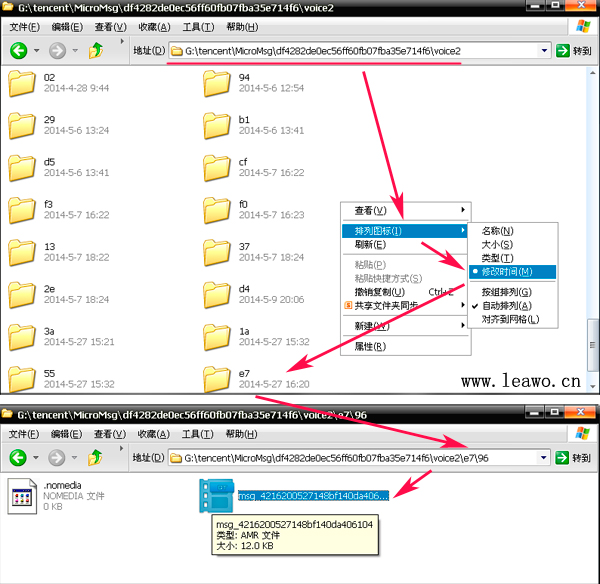Click green Go arrow in e7\96 window
600x584 pixels.
coord(562,458)
